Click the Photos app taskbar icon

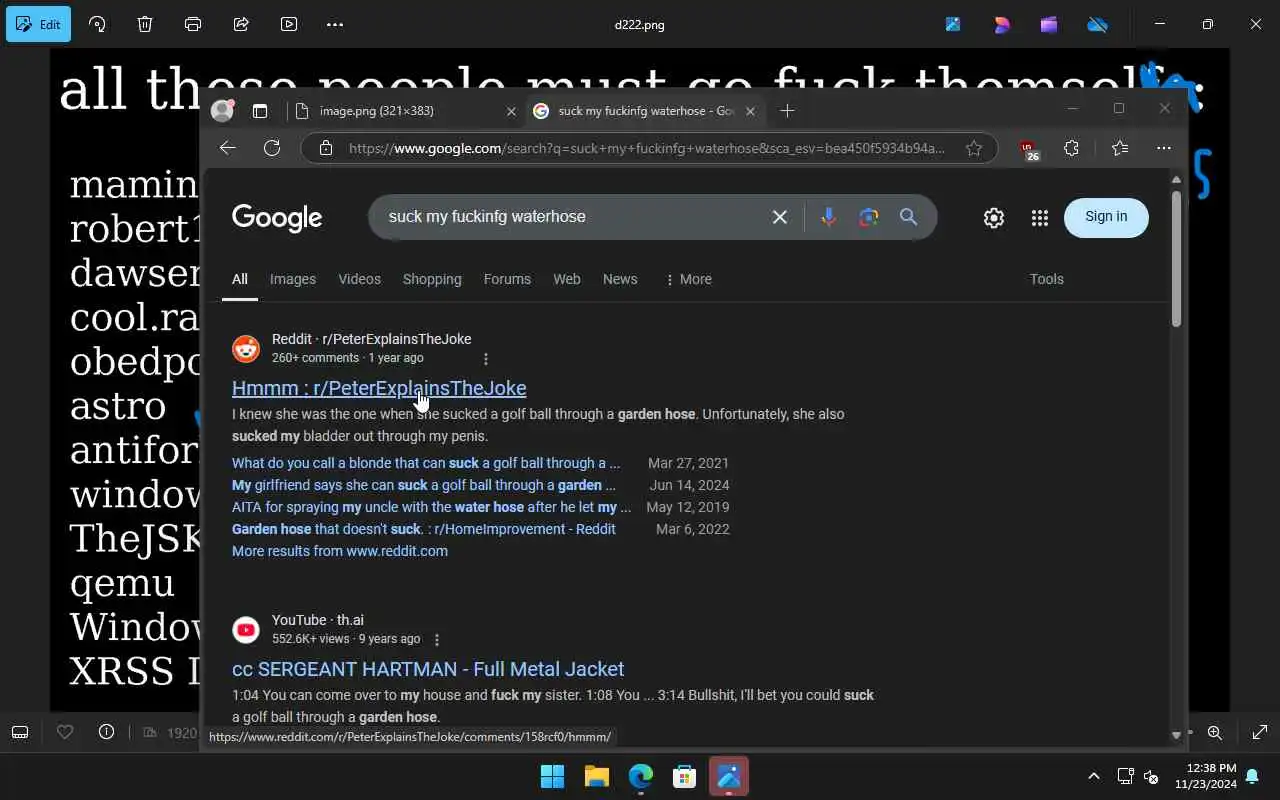pyautogui.click(x=729, y=776)
